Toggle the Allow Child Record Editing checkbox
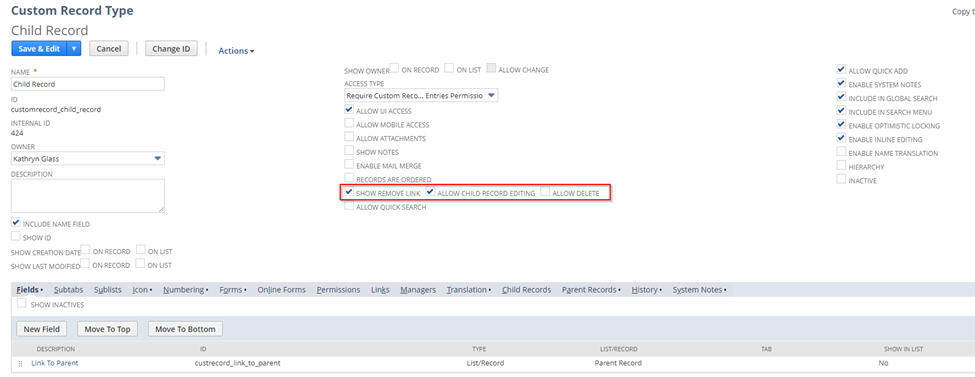975x377 pixels. (430, 193)
